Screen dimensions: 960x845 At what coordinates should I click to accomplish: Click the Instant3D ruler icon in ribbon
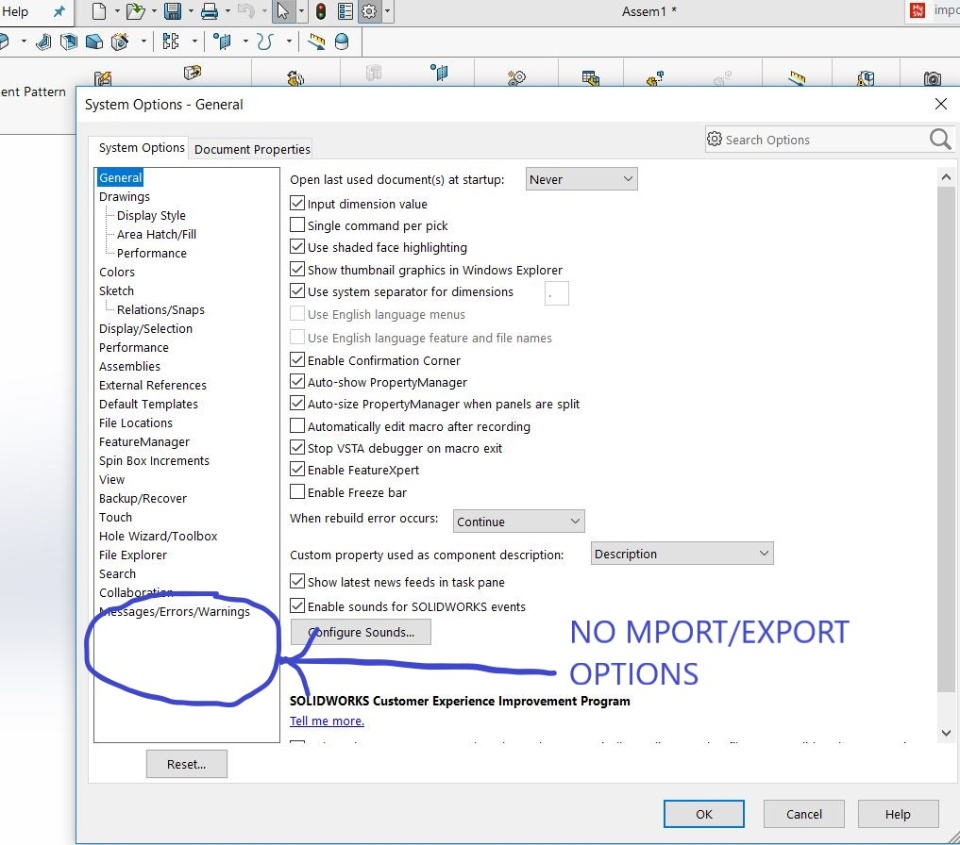pyautogui.click(x=797, y=78)
